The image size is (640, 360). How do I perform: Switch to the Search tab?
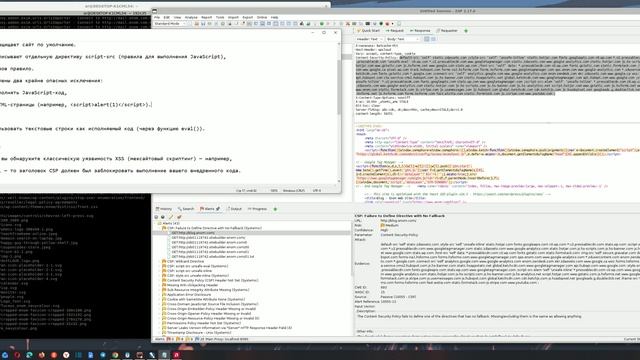point(186,209)
